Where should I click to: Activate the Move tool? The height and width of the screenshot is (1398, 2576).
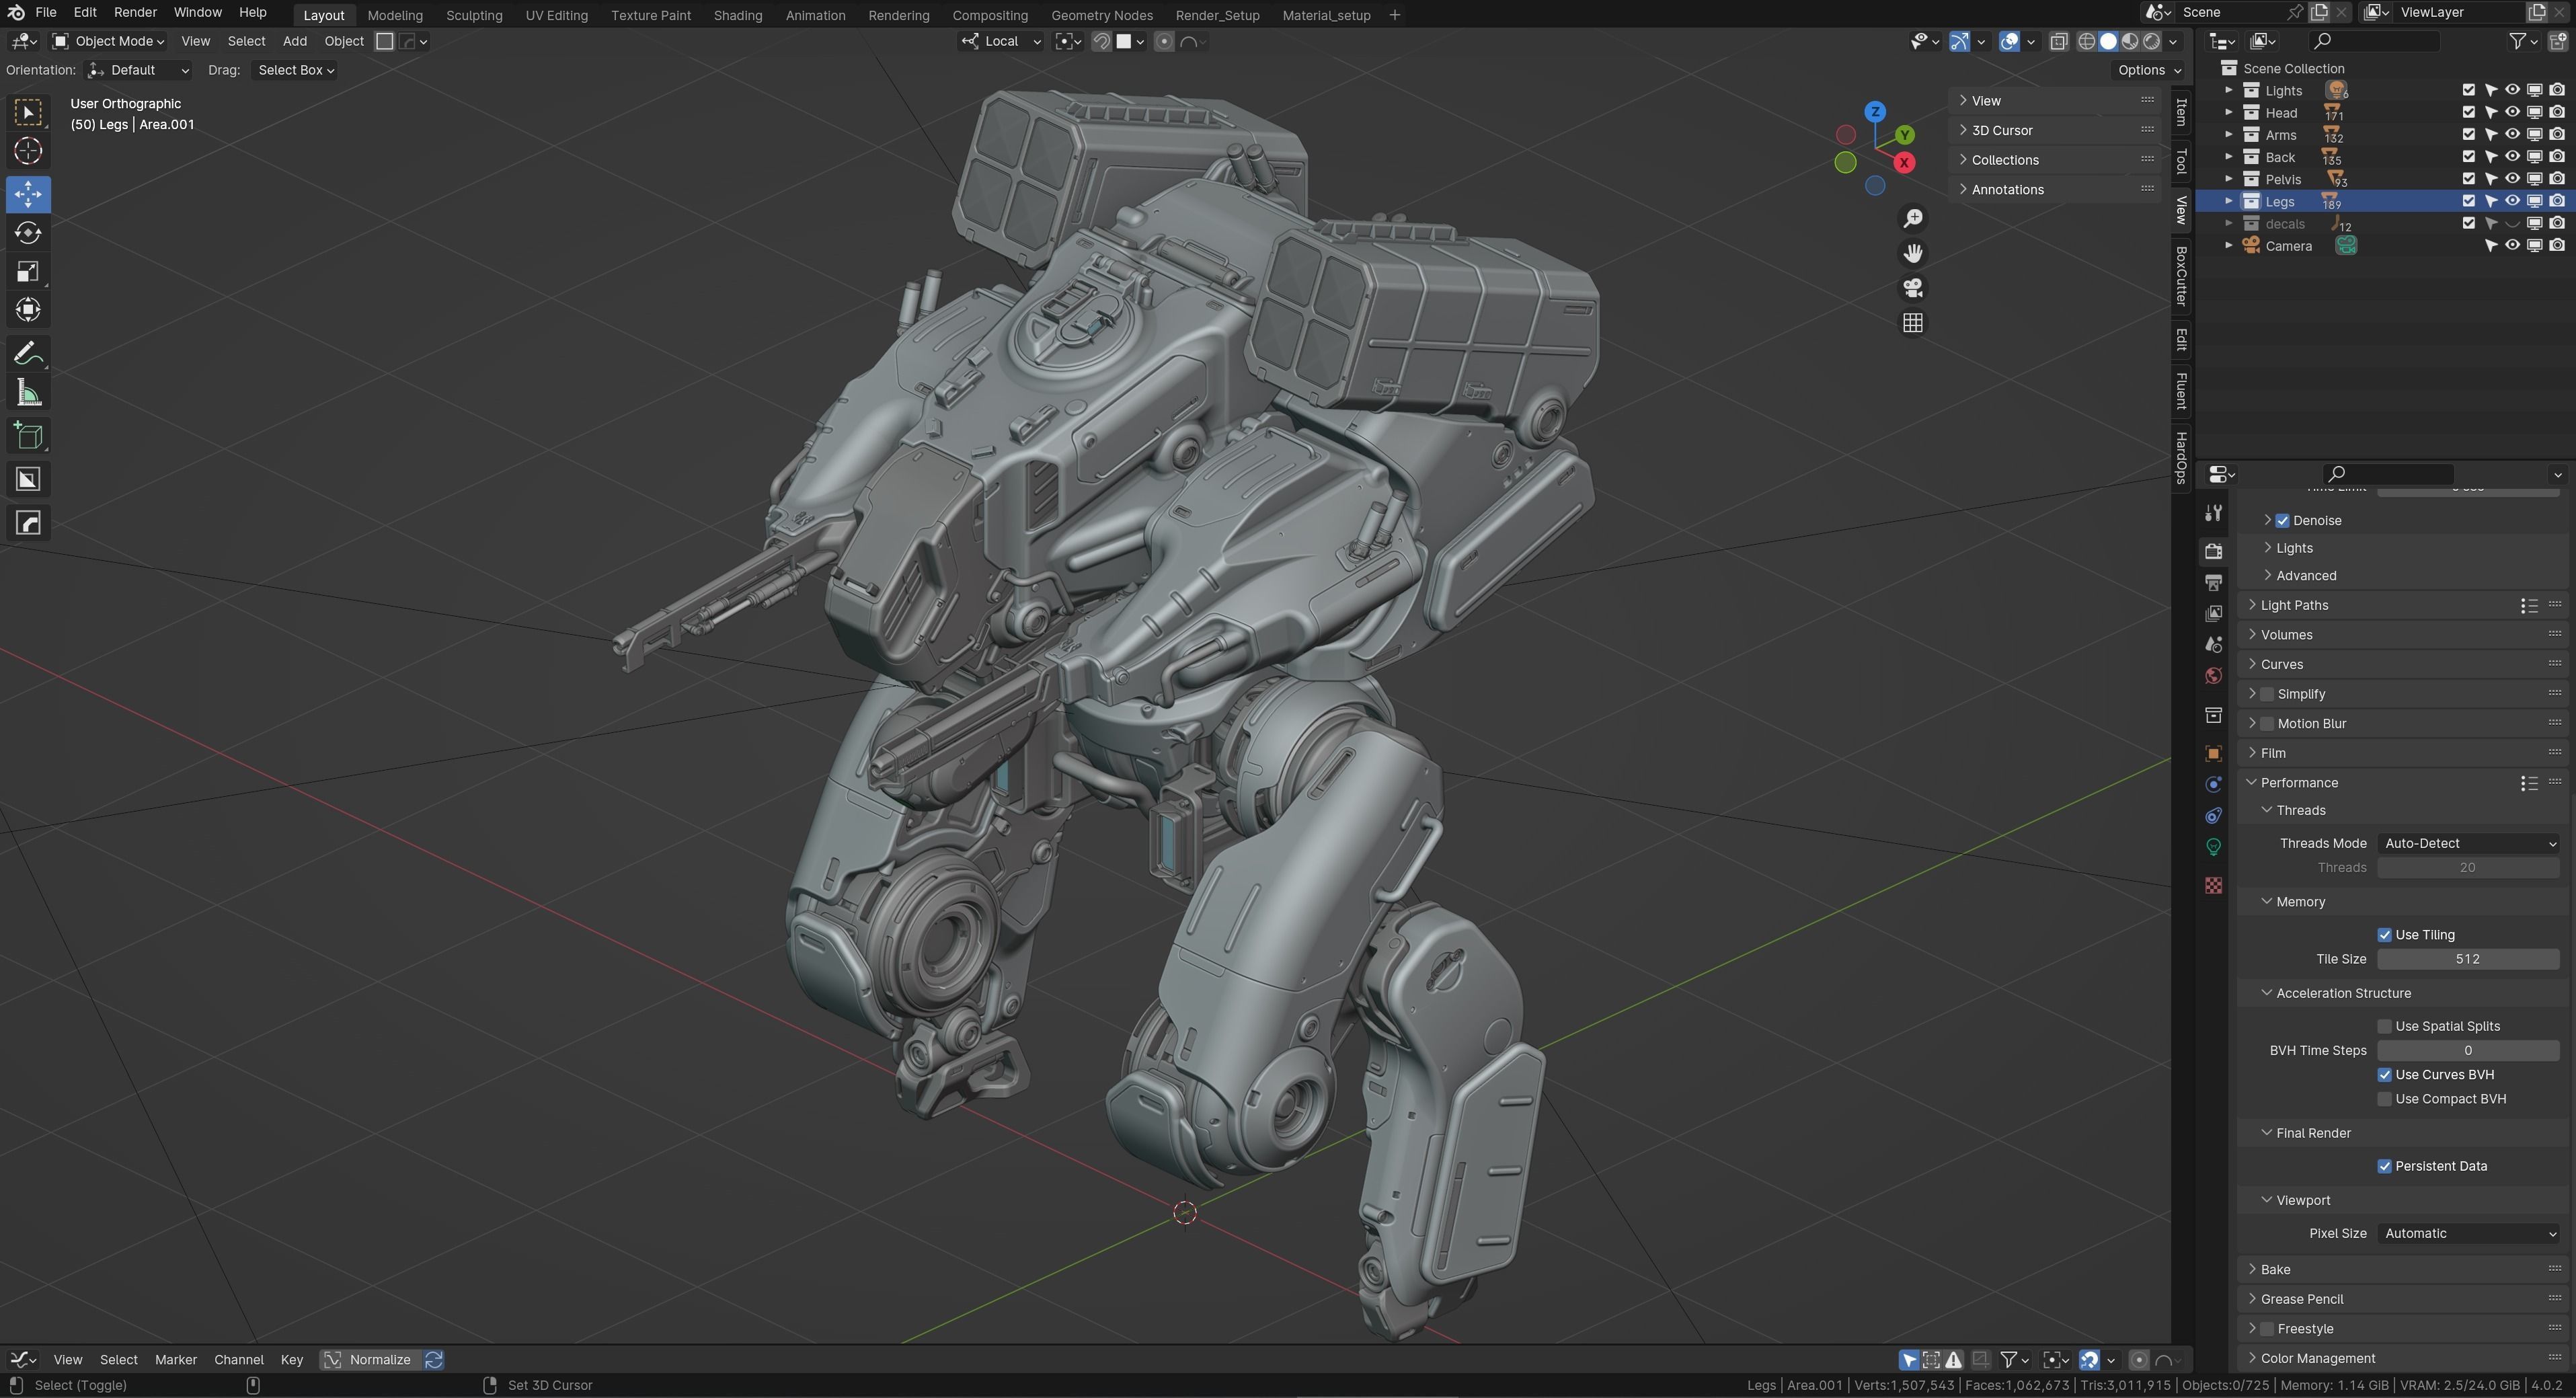coord(28,194)
